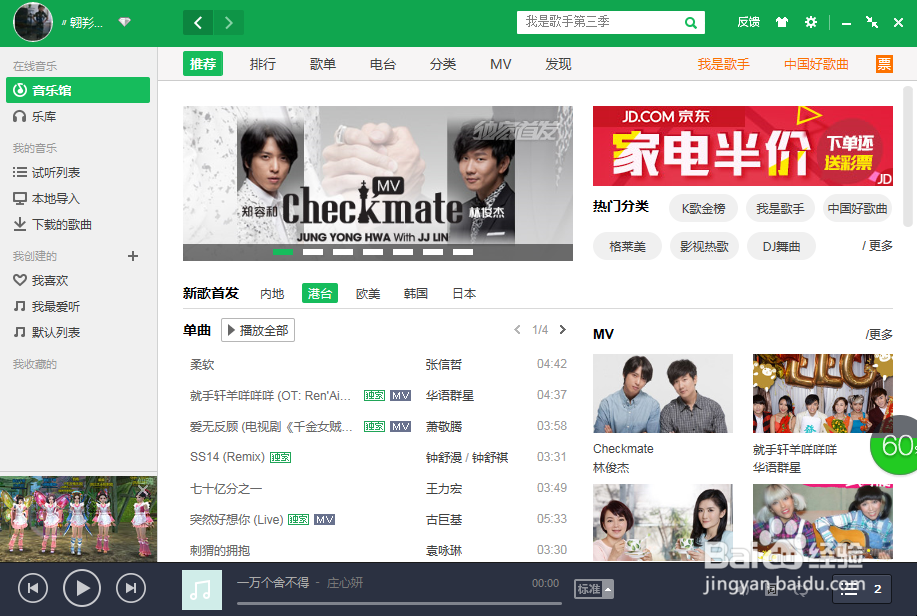Click the 播放全部 button
The width and height of the screenshot is (917, 616).
pos(257,329)
